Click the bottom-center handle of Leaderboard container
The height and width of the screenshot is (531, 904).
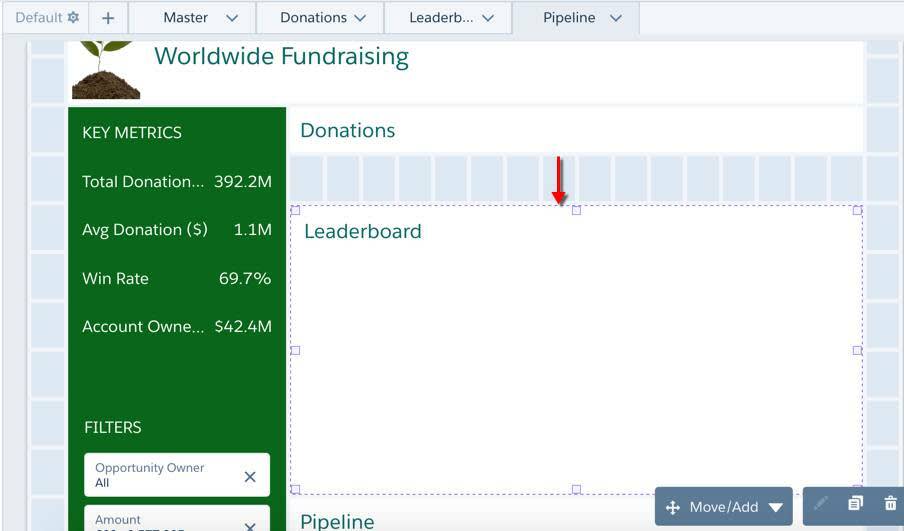click(x=576, y=489)
